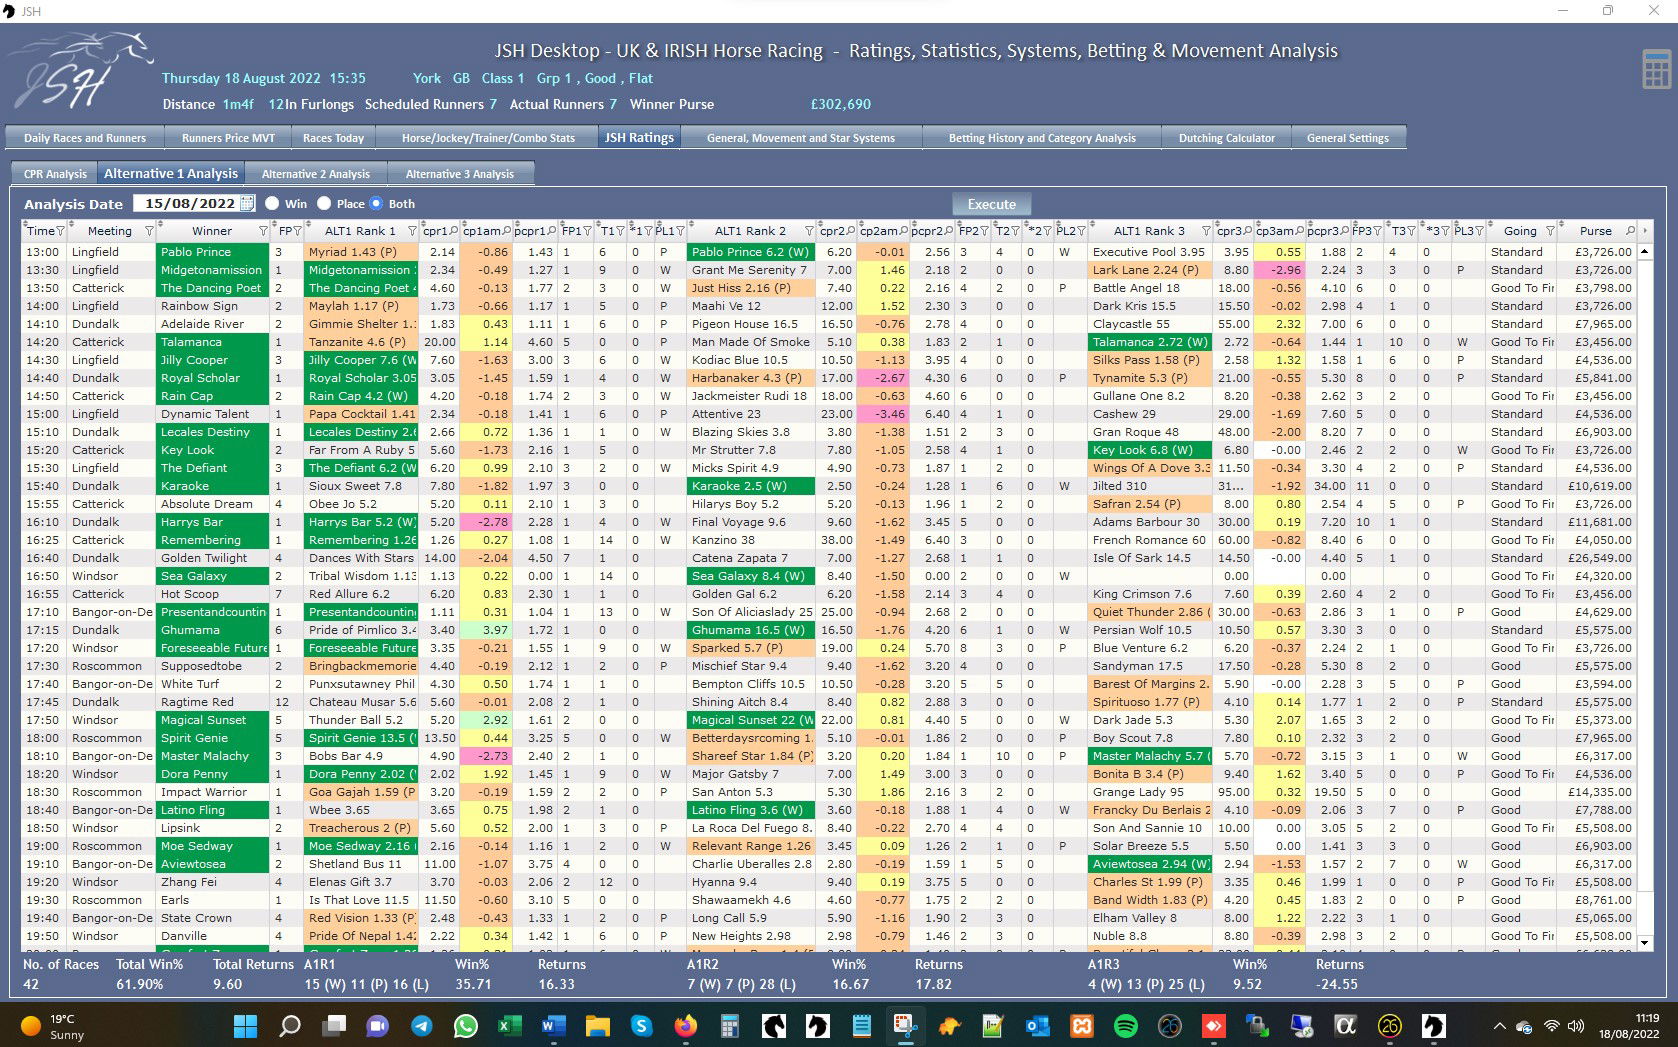Search the cp1am column
This screenshot has width=1678, height=1047.
(507, 231)
